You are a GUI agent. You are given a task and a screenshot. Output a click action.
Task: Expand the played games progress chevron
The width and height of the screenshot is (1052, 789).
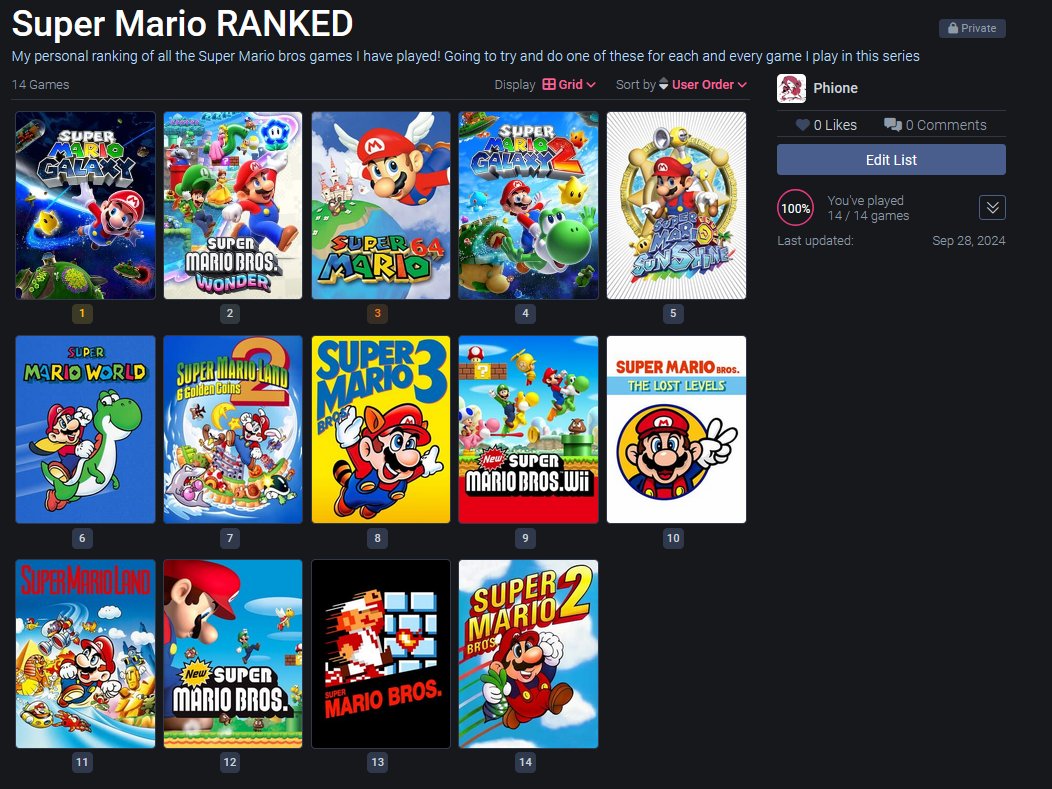click(992, 208)
